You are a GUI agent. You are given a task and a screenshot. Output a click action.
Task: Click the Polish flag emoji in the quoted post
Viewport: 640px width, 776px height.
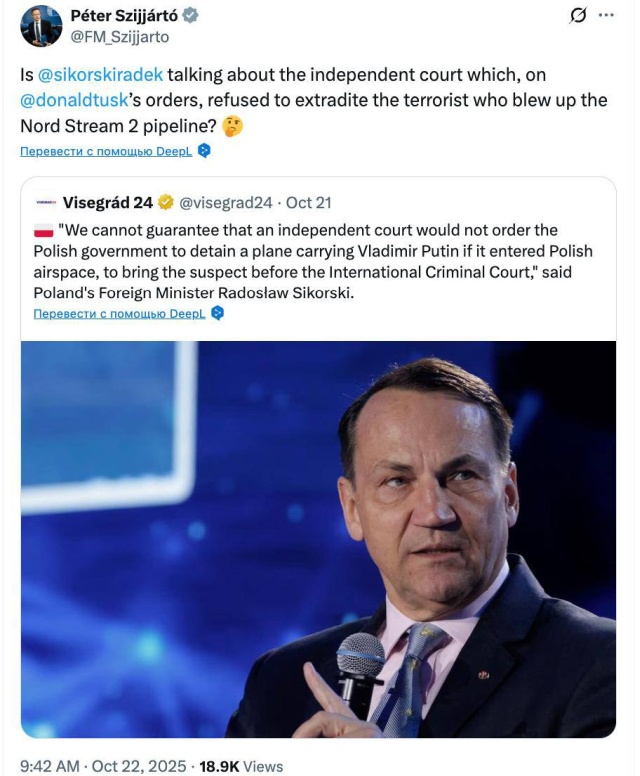(44, 231)
